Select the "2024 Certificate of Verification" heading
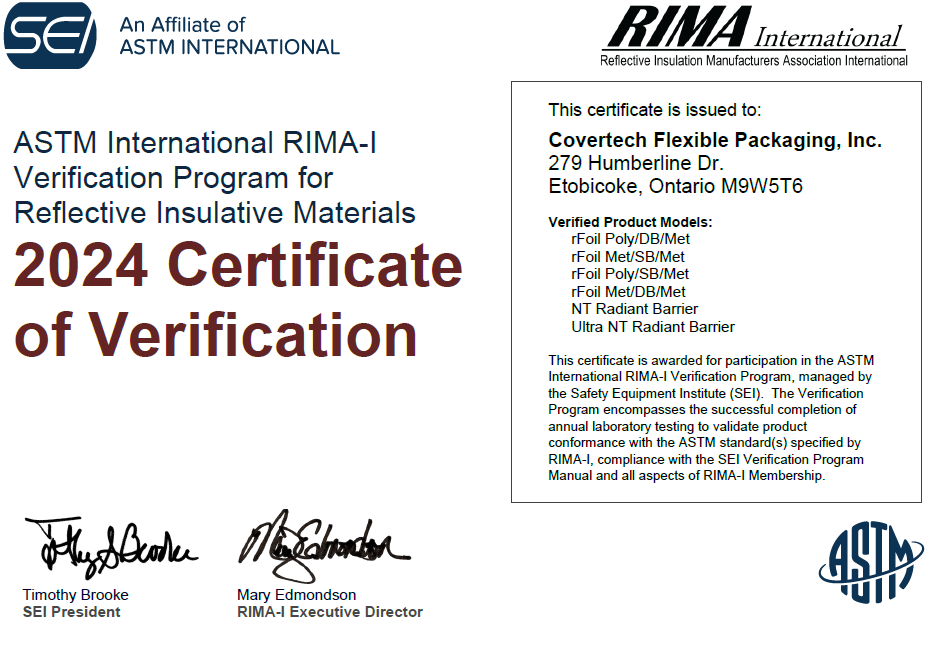 click(238, 300)
